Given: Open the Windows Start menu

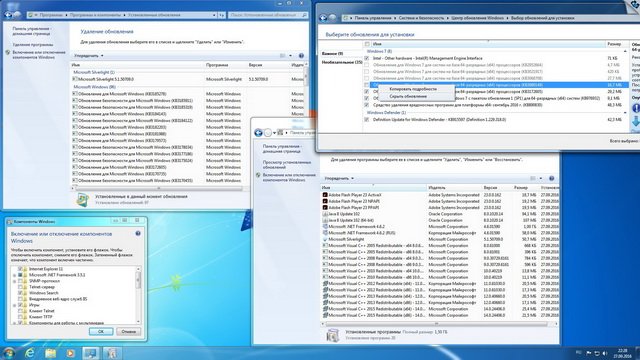Looking at the screenshot, I should [x=9, y=353].
